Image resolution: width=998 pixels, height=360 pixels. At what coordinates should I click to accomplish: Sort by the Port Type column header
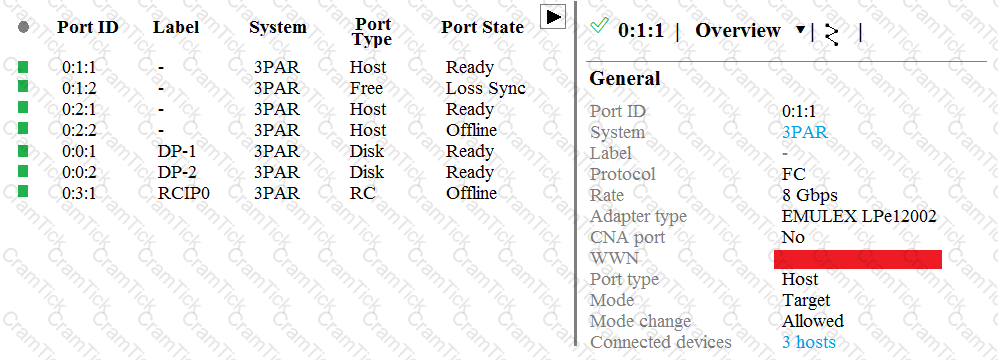[372, 32]
